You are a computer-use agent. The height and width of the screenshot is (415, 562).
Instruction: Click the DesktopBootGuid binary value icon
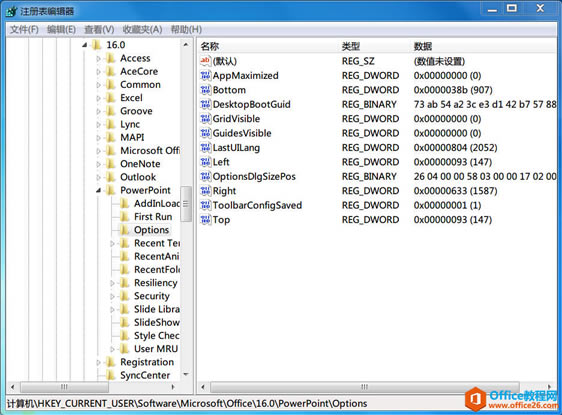click(x=205, y=104)
